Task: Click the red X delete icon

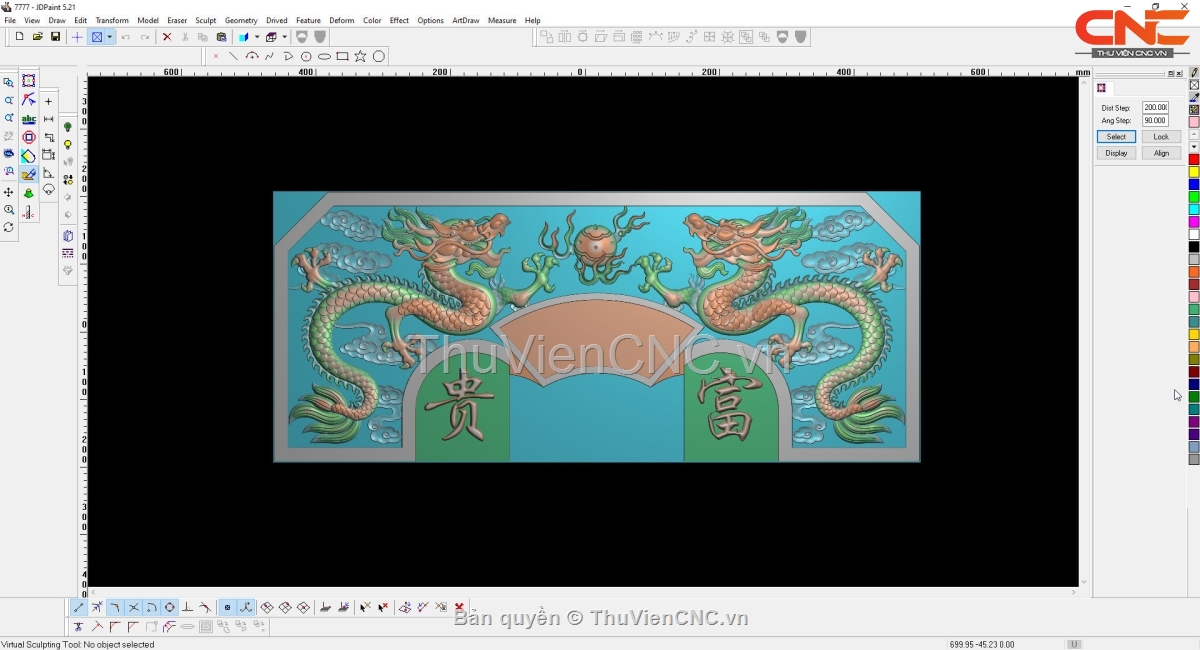Action: tap(167, 37)
